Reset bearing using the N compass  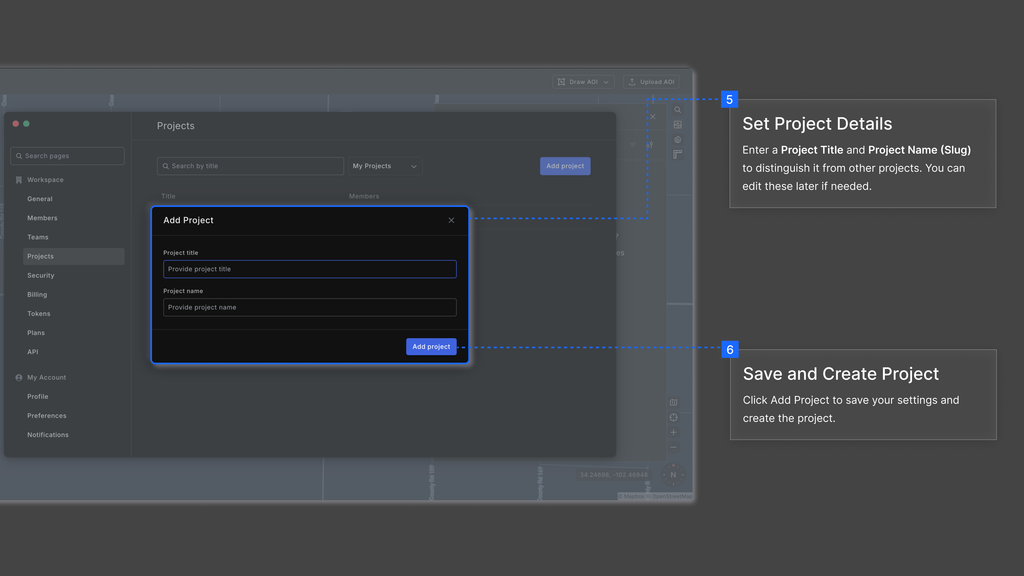coord(673,475)
